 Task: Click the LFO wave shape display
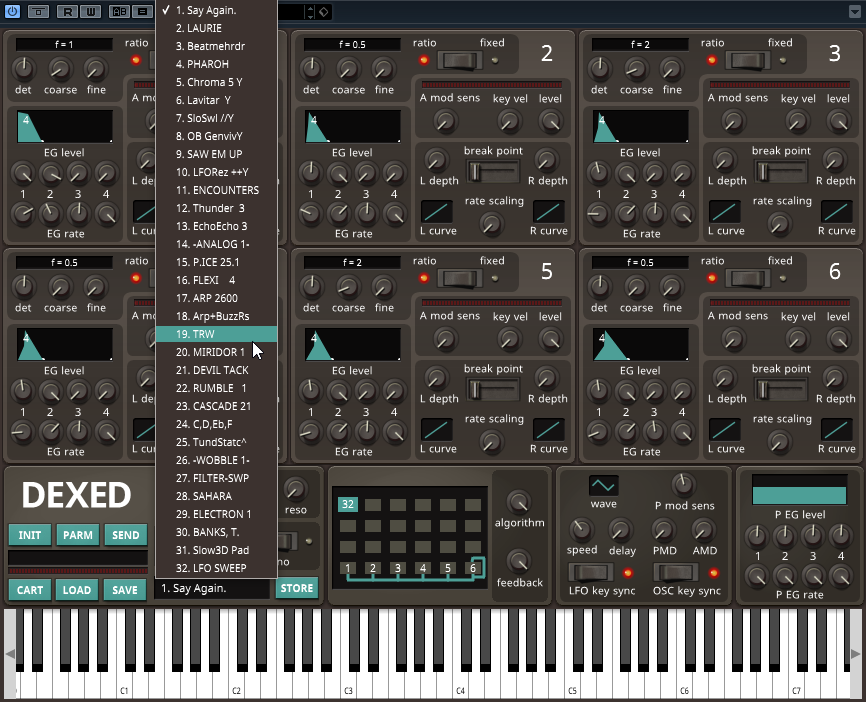[603, 485]
